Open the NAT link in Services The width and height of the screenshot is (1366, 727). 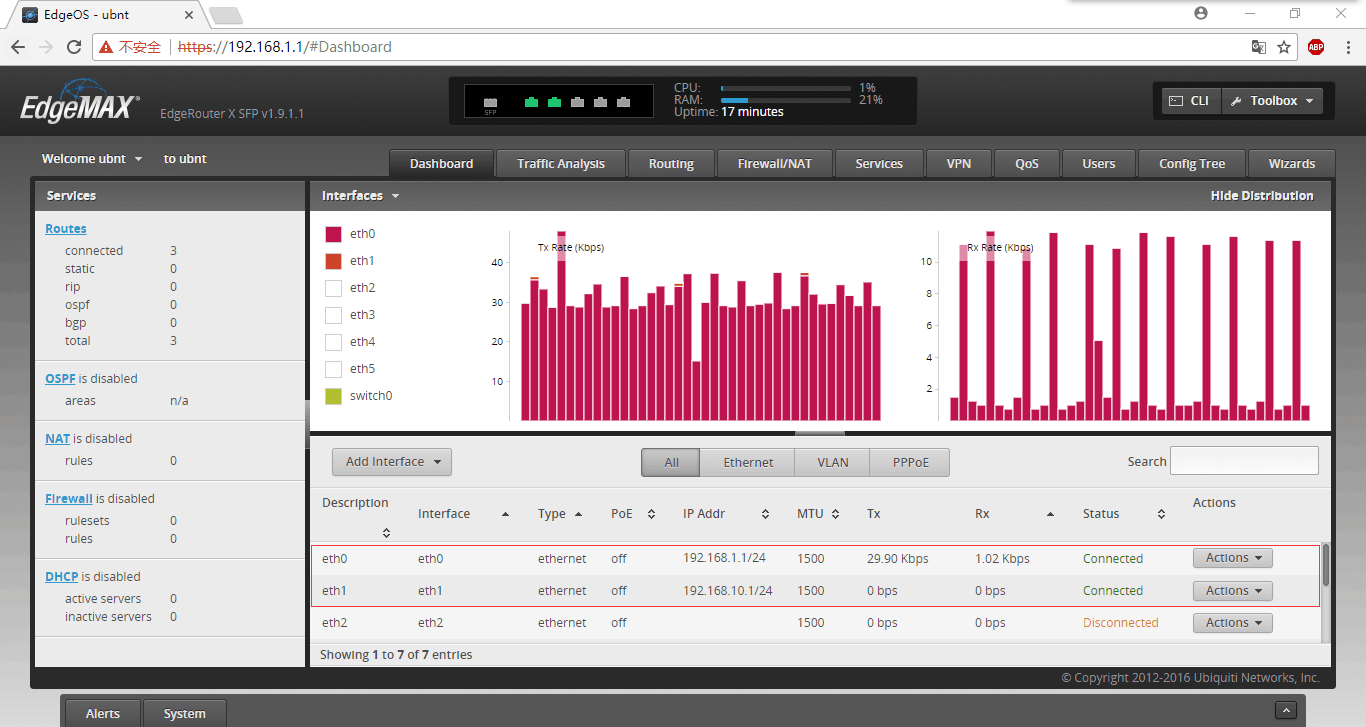57,439
